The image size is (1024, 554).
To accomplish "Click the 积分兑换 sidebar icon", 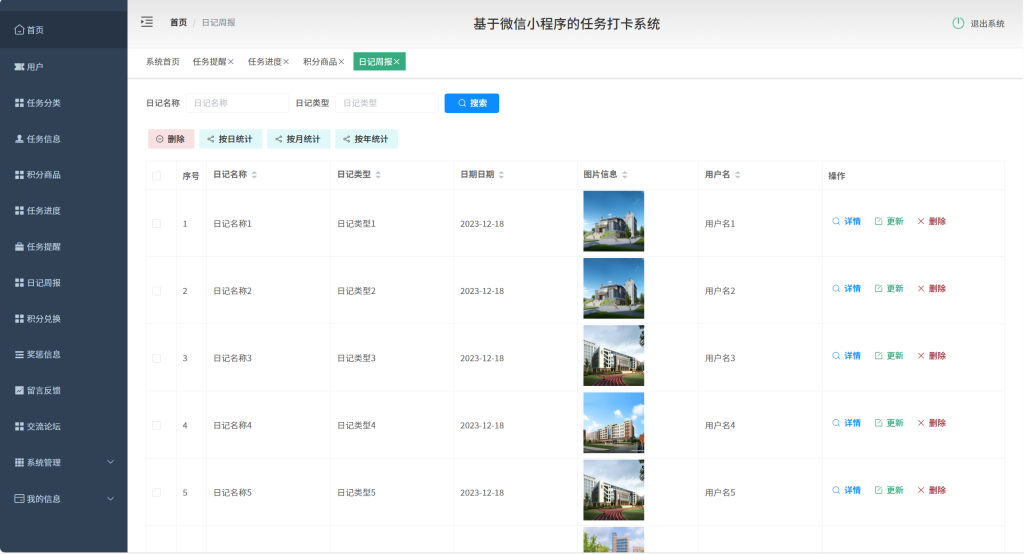I will (x=19, y=318).
